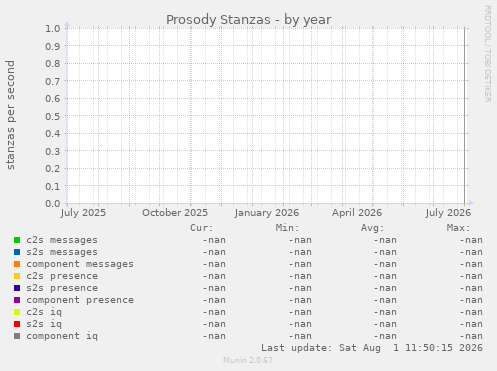Click the 'July 2025' x-axis label

click(x=83, y=213)
